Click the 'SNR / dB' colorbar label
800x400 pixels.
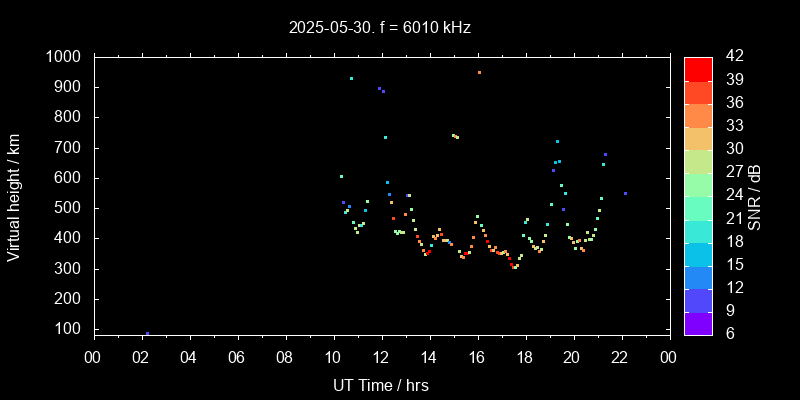(x=755, y=196)
